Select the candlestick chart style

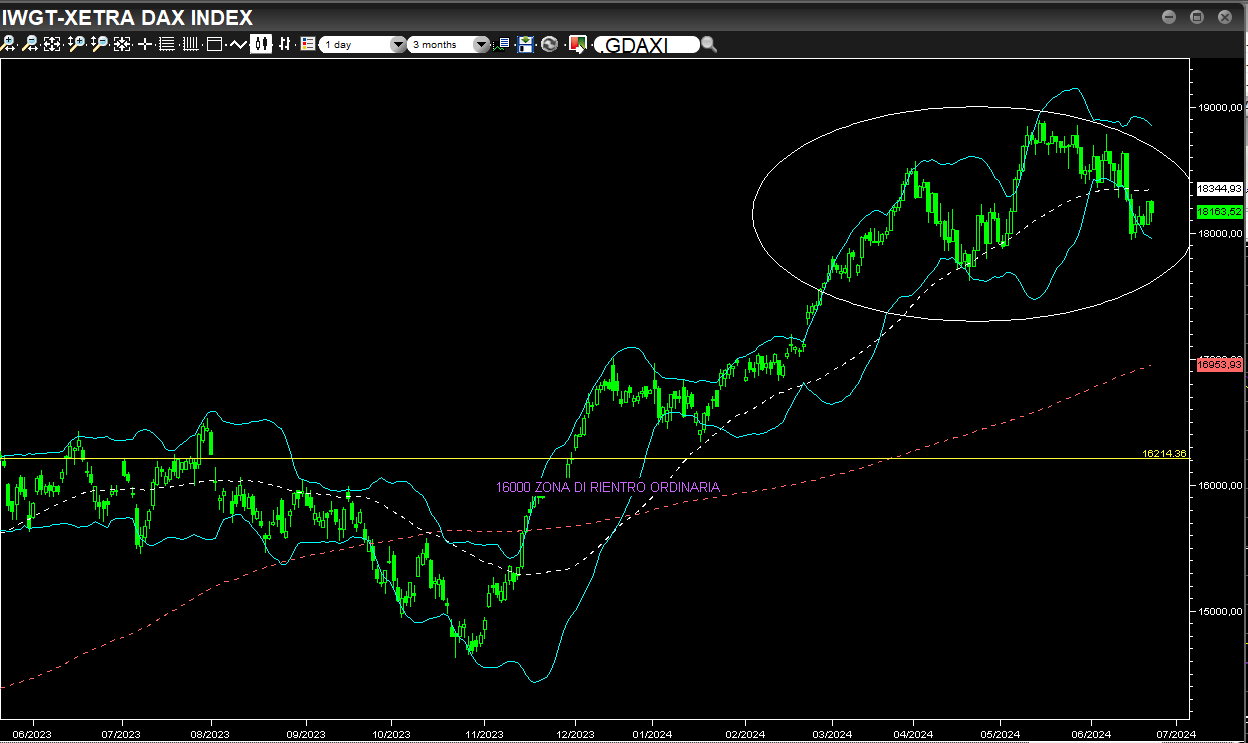[261, 44]
